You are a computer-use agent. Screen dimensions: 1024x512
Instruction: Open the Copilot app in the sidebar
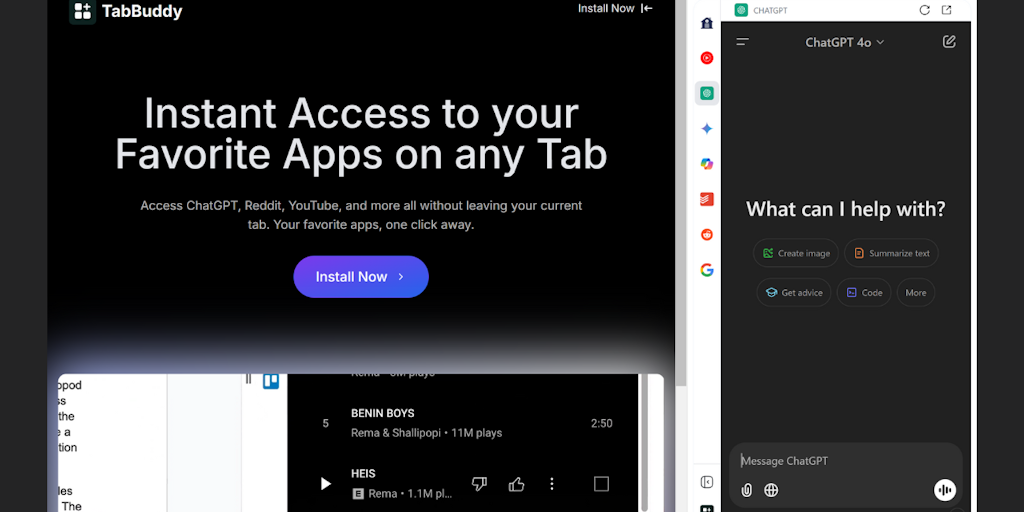tap(707, 164)
